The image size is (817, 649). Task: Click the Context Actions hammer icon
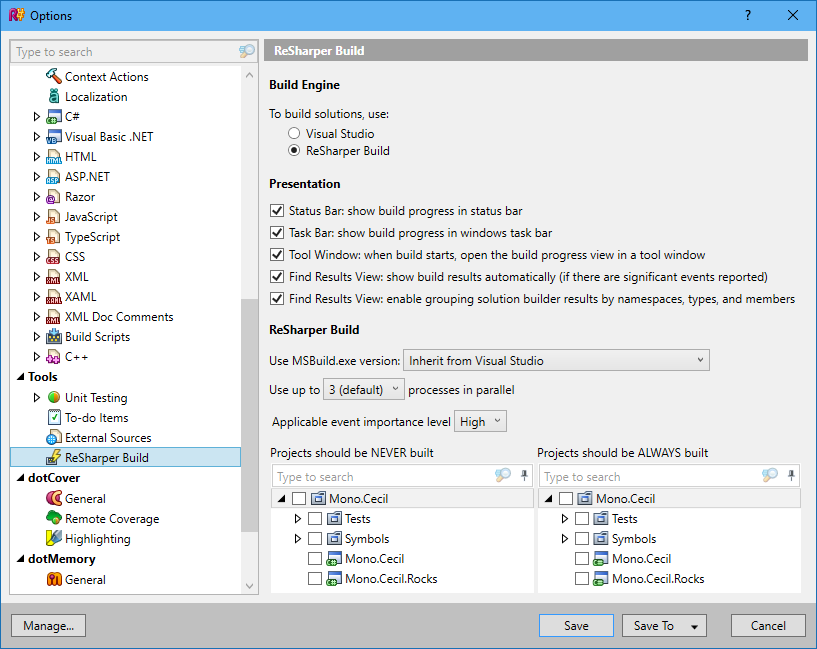(54, 76)
